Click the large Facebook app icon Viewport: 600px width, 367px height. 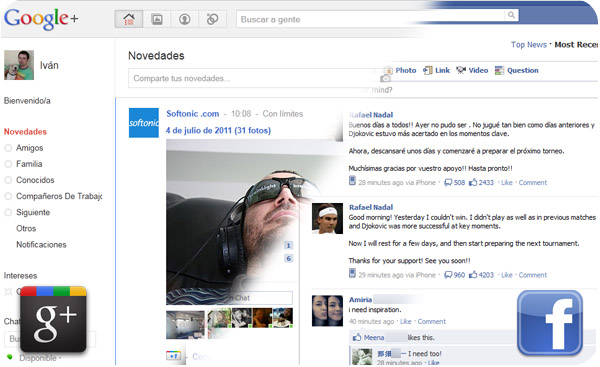[550, 323]
